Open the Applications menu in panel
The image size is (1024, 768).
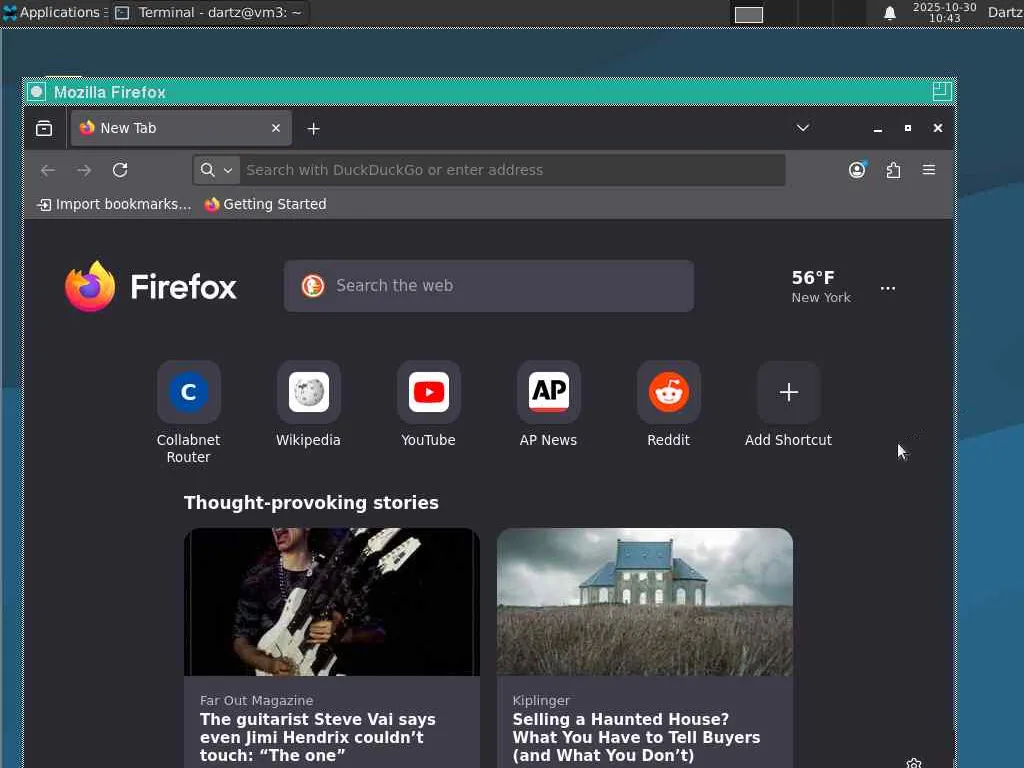coord(55,12)
